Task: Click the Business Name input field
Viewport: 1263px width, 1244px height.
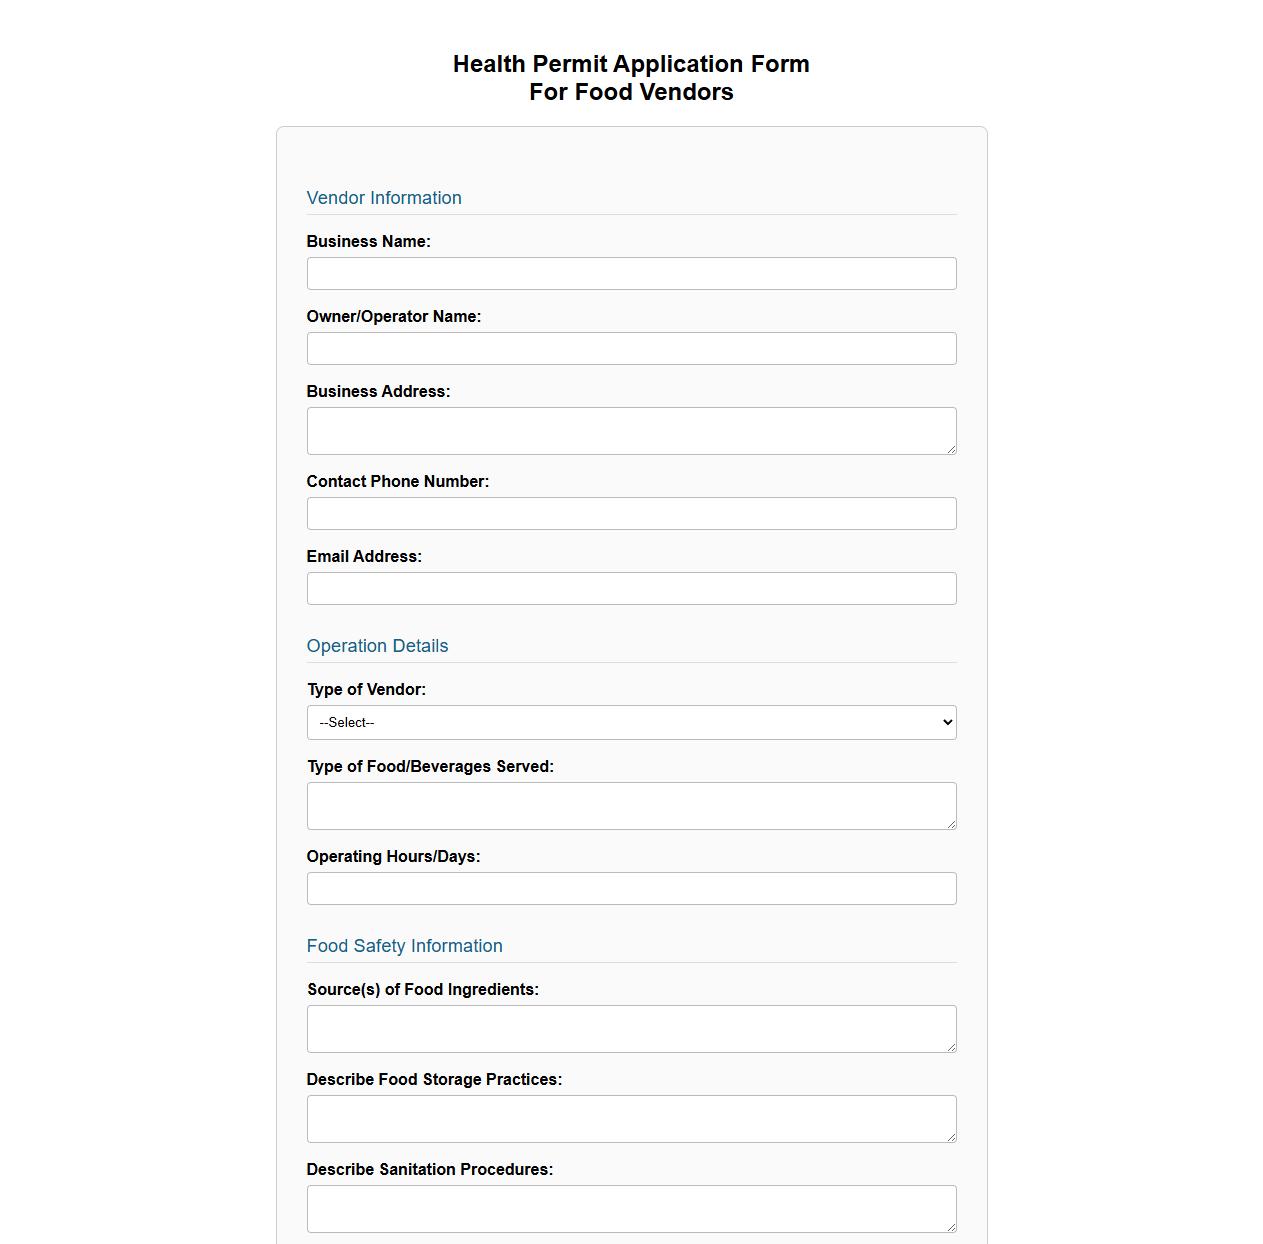Action: tap(631, 273)
